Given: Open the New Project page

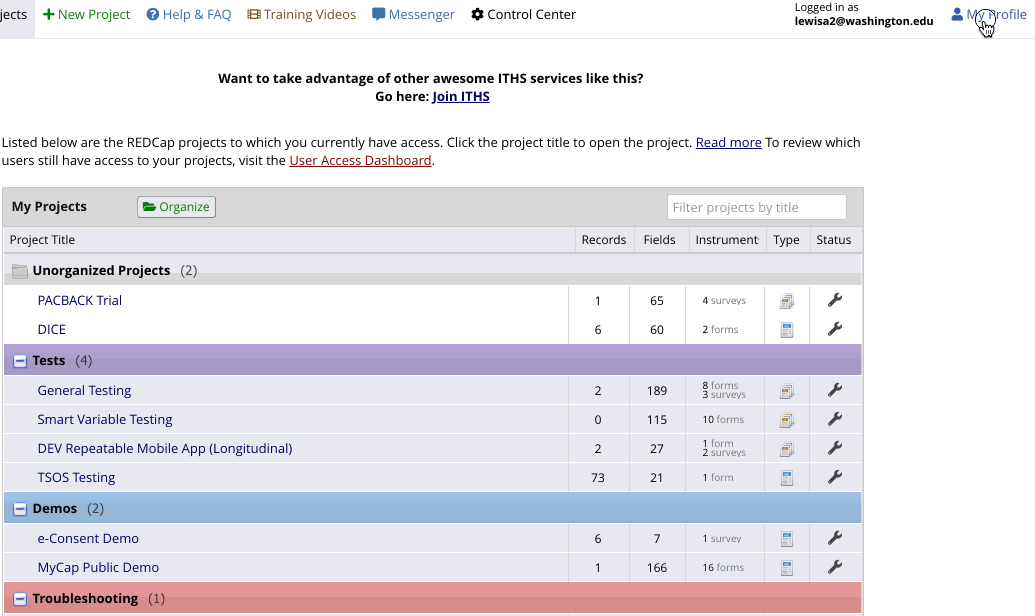Looking at the screenshot, I should [86, 15].
